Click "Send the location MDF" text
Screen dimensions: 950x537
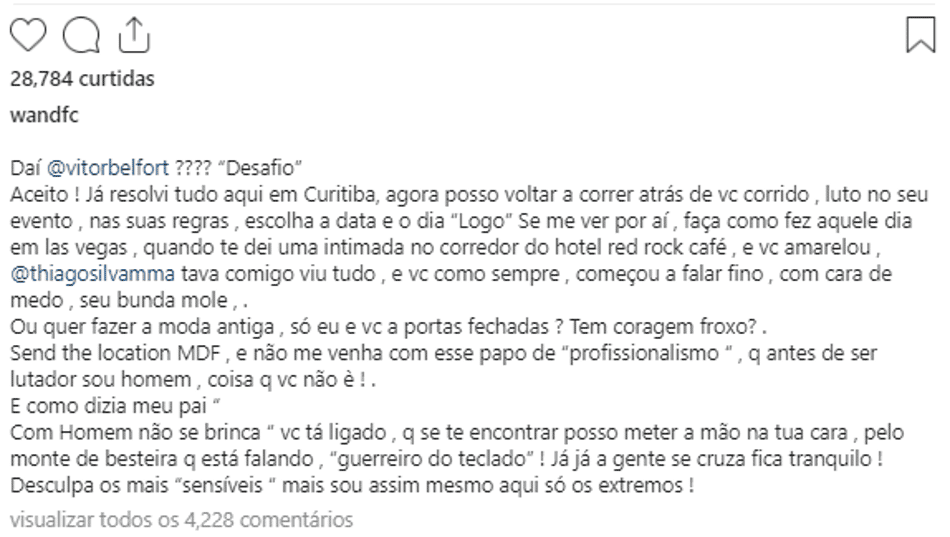coord(115,353)
